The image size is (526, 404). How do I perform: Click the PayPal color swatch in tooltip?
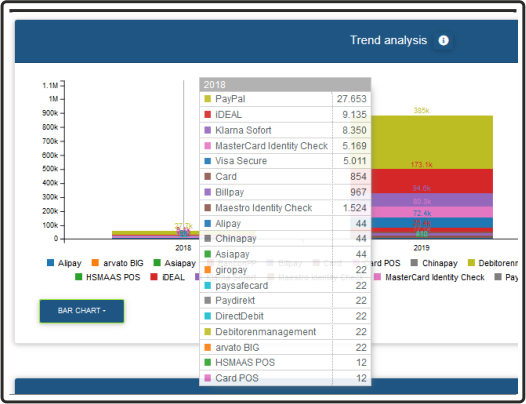[208, 99]
